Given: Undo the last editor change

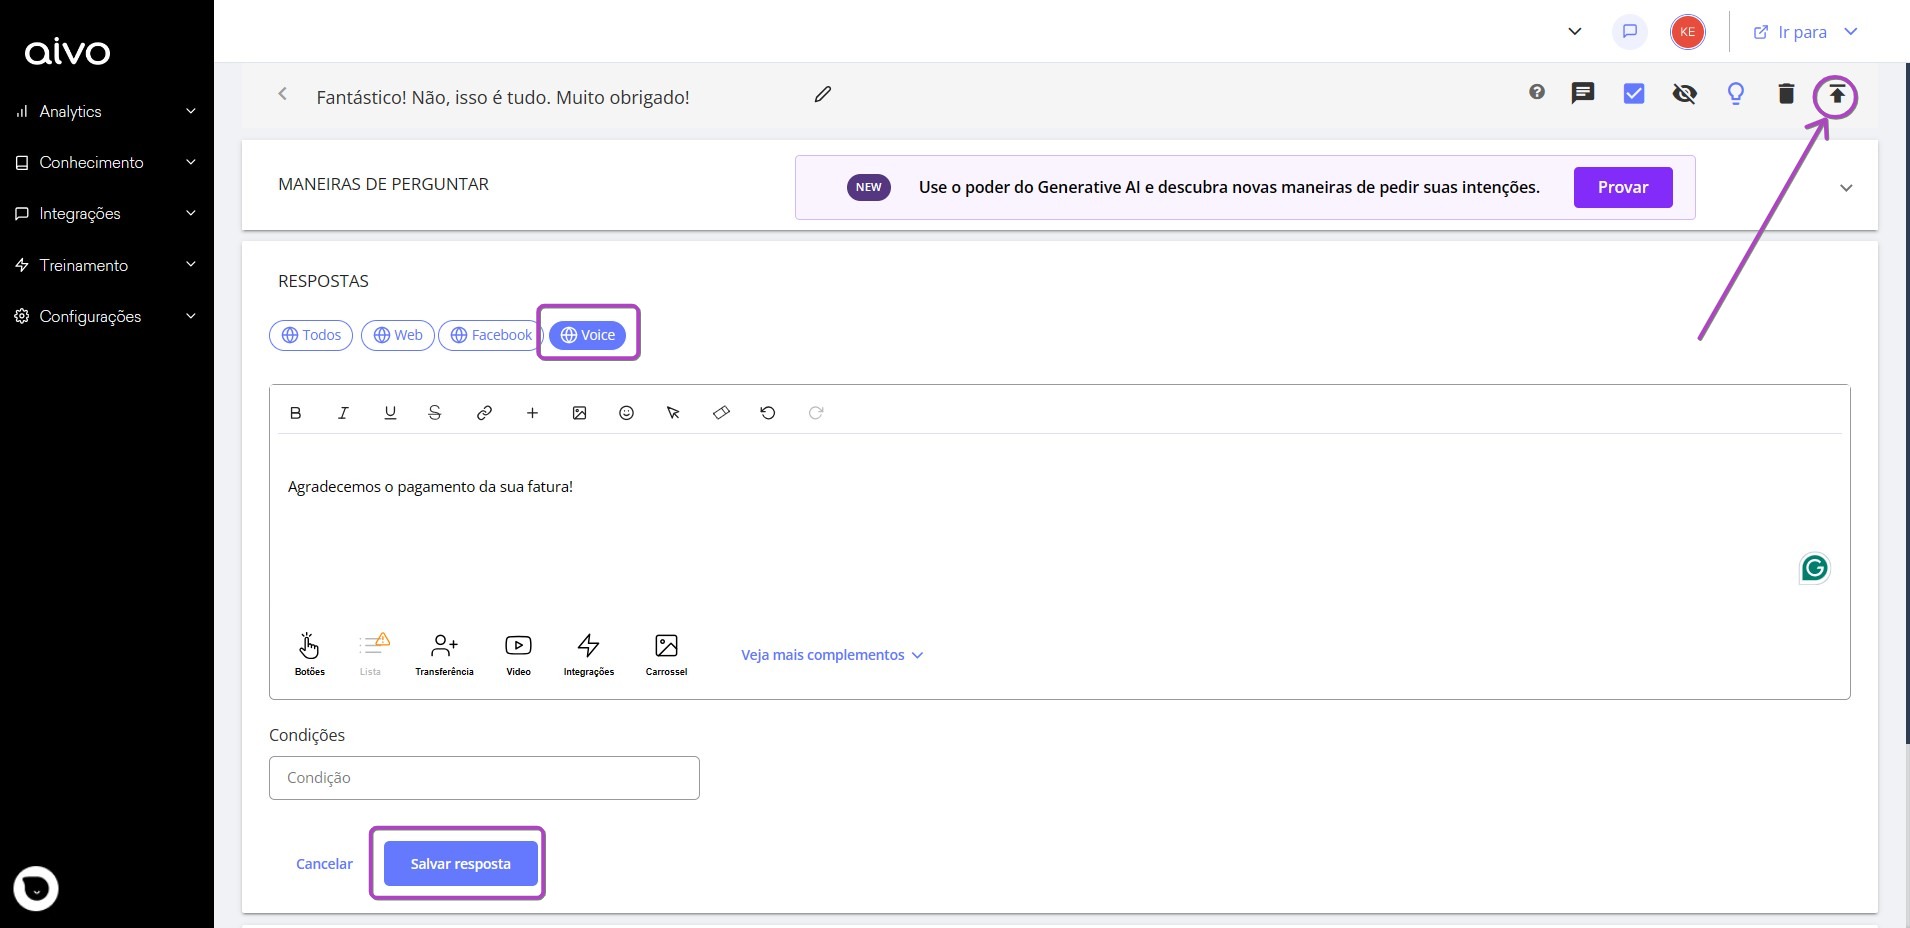Looking at the screenshot, I should 767,413.
